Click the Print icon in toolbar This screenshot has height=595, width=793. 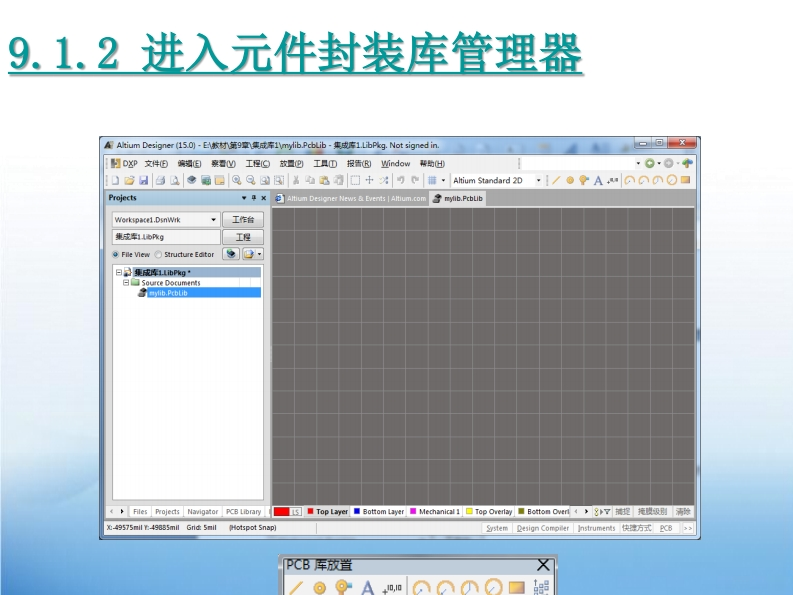pyautogui.click(x=160, y=180)
